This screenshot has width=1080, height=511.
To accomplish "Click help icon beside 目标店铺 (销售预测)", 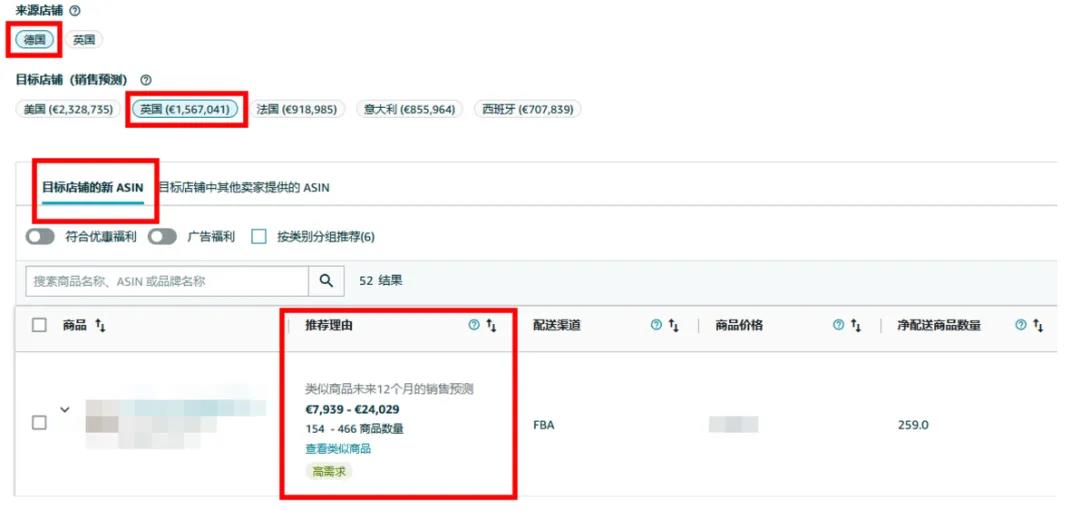I will tap(146, 80).
